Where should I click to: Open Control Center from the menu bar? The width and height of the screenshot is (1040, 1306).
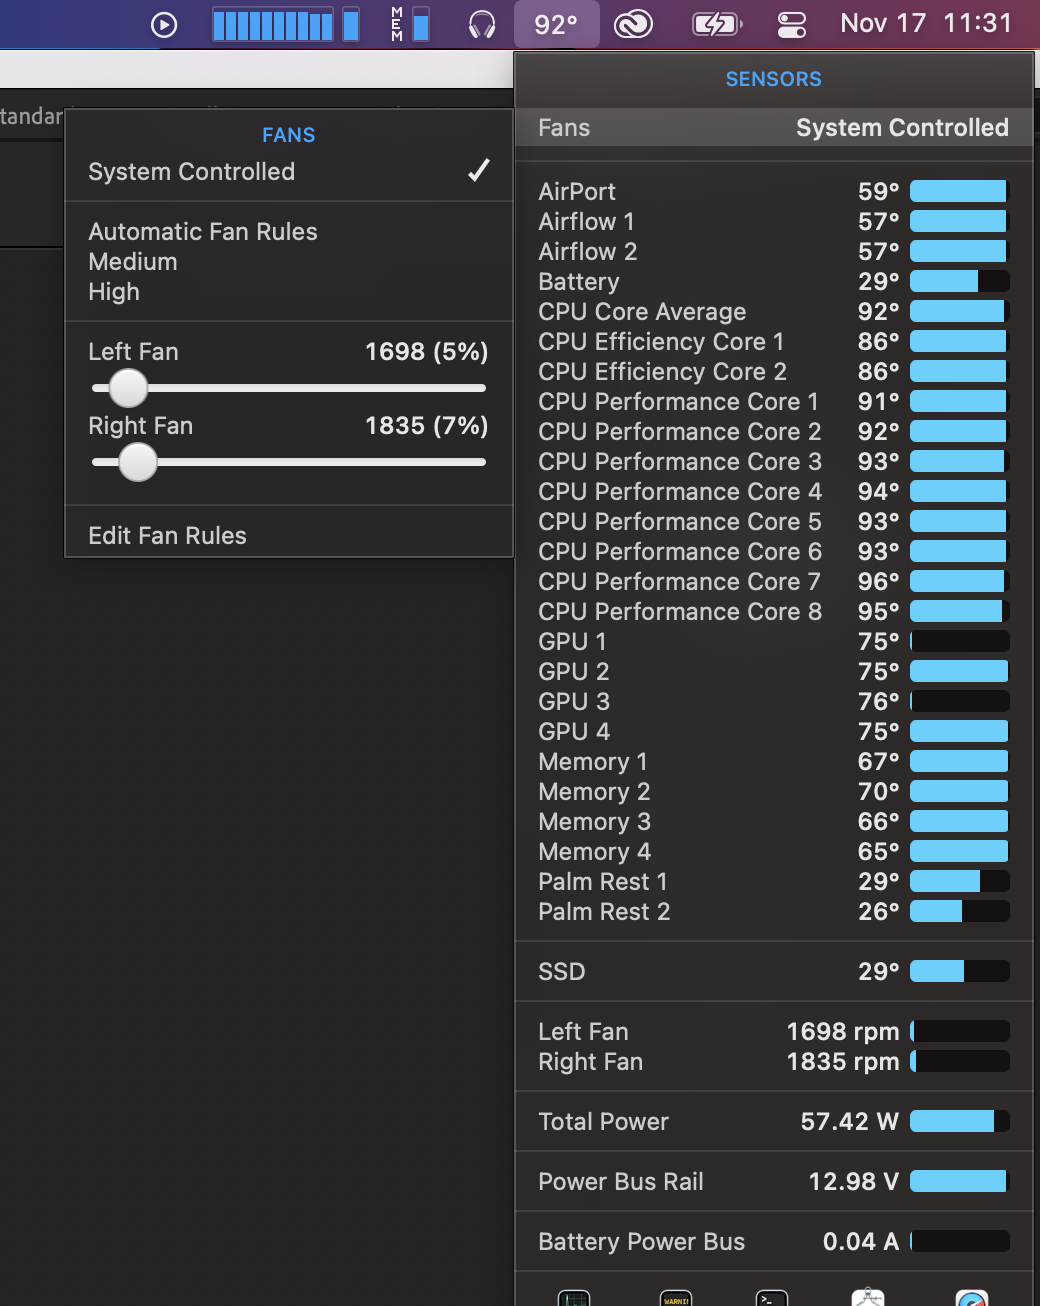(791, 25)
